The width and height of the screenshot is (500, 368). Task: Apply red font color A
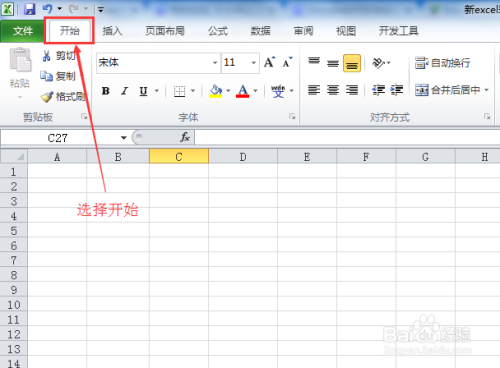pos(243,91)
